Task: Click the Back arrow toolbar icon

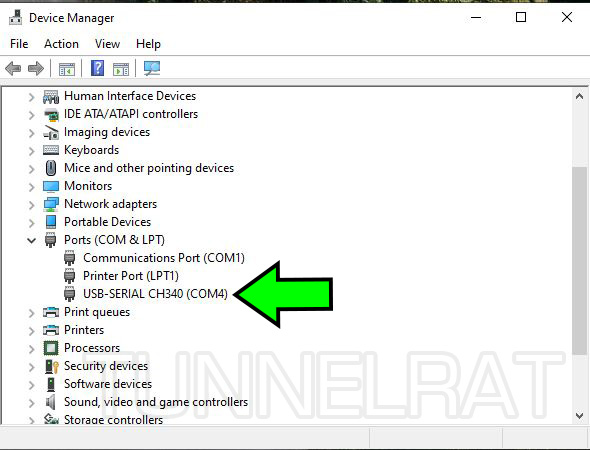Action: (x=13, y=68)
